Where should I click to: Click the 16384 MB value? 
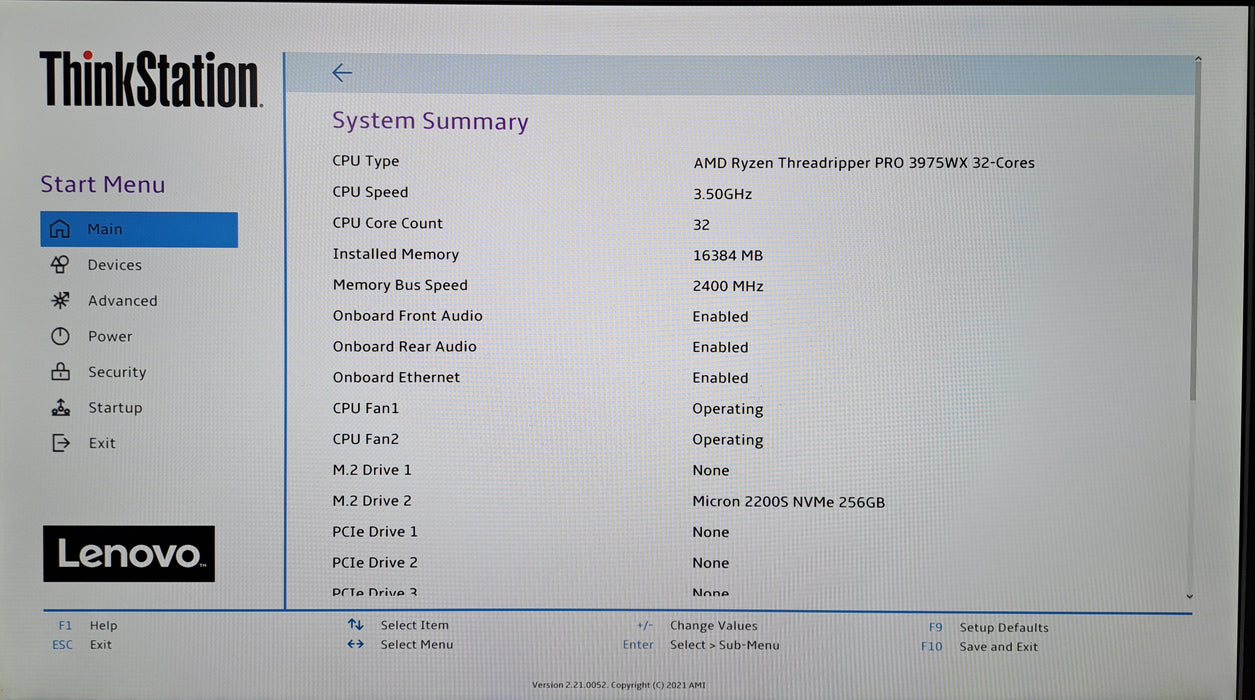pyautogui.click(x=728, y=256)
